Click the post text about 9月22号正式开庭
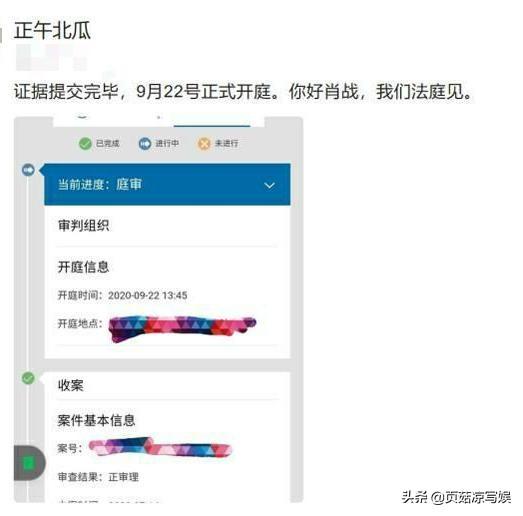Viewport: 523px width, 516px height. tap(243, 91)
